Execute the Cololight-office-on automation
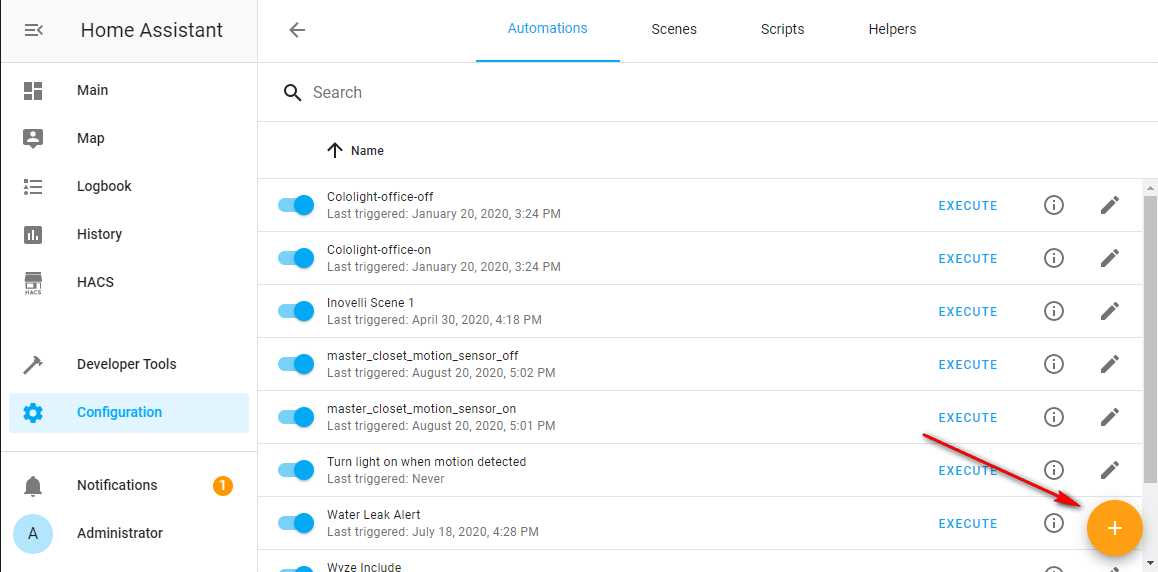 pos(967,259)
